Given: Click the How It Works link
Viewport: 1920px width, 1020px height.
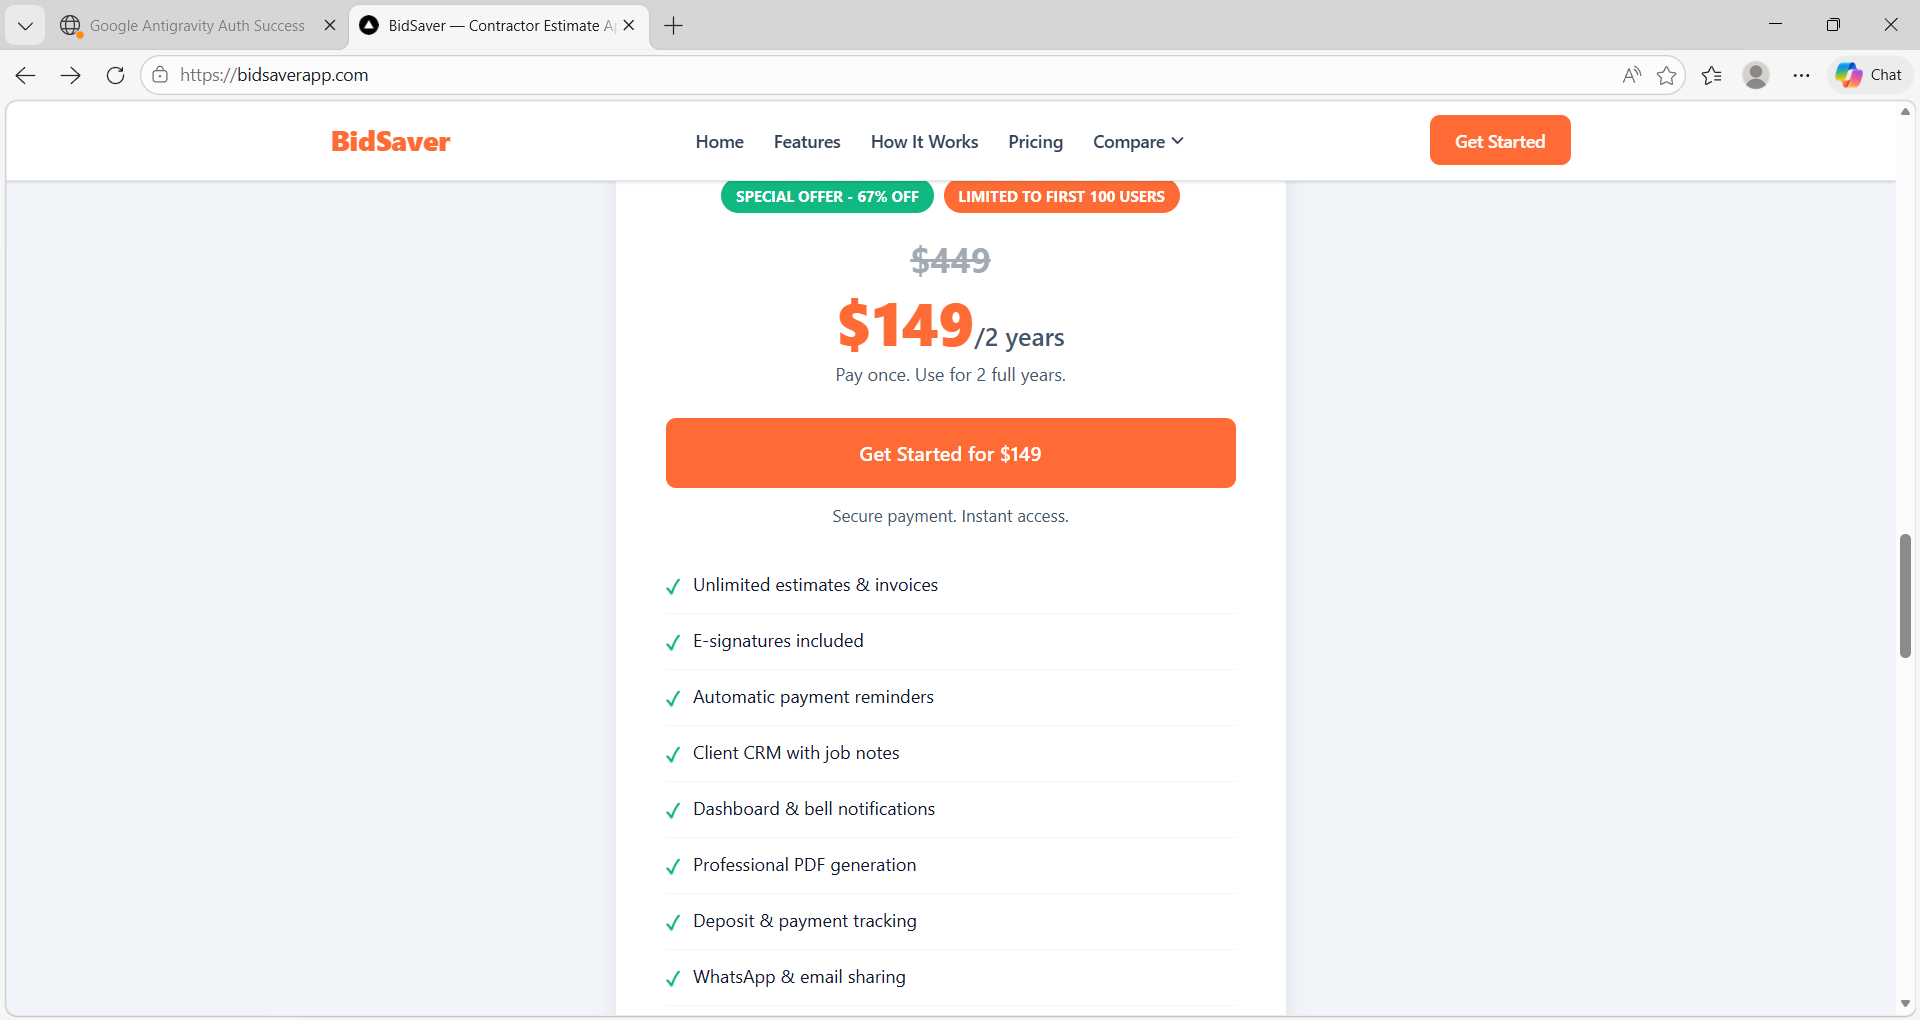Looking at the screenshot, I should click(x=923, y=141).
